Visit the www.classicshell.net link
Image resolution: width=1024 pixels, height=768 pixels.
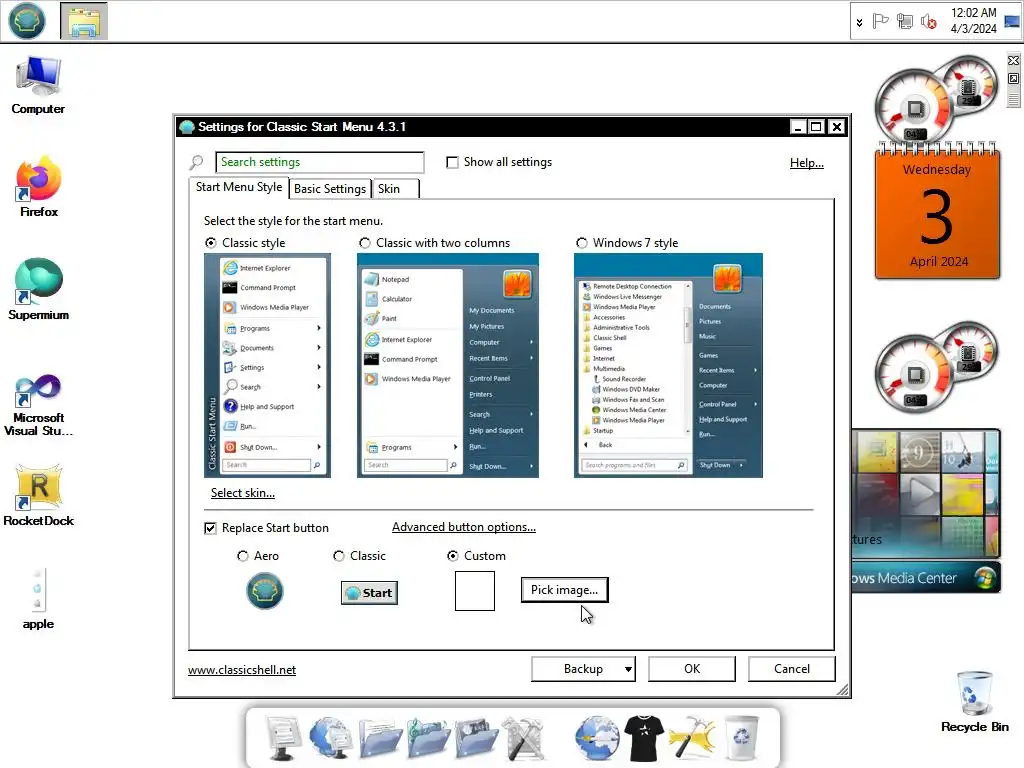click(242, 670)
